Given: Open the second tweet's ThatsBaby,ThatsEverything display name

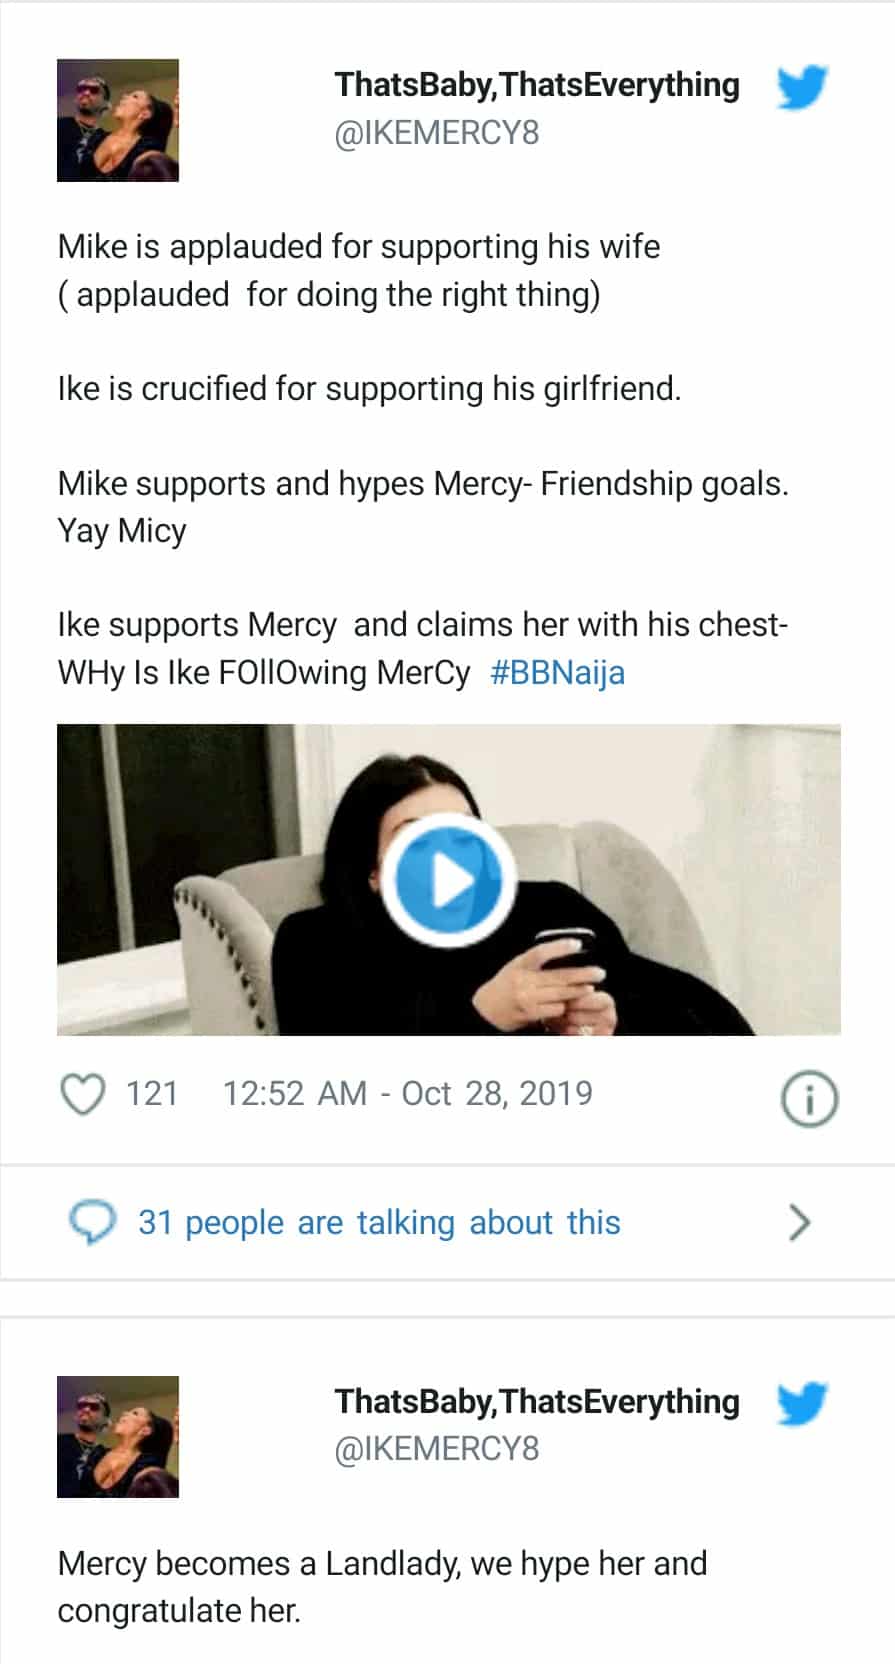Looking at the screenshot, I should click(x=537, y=1402).
